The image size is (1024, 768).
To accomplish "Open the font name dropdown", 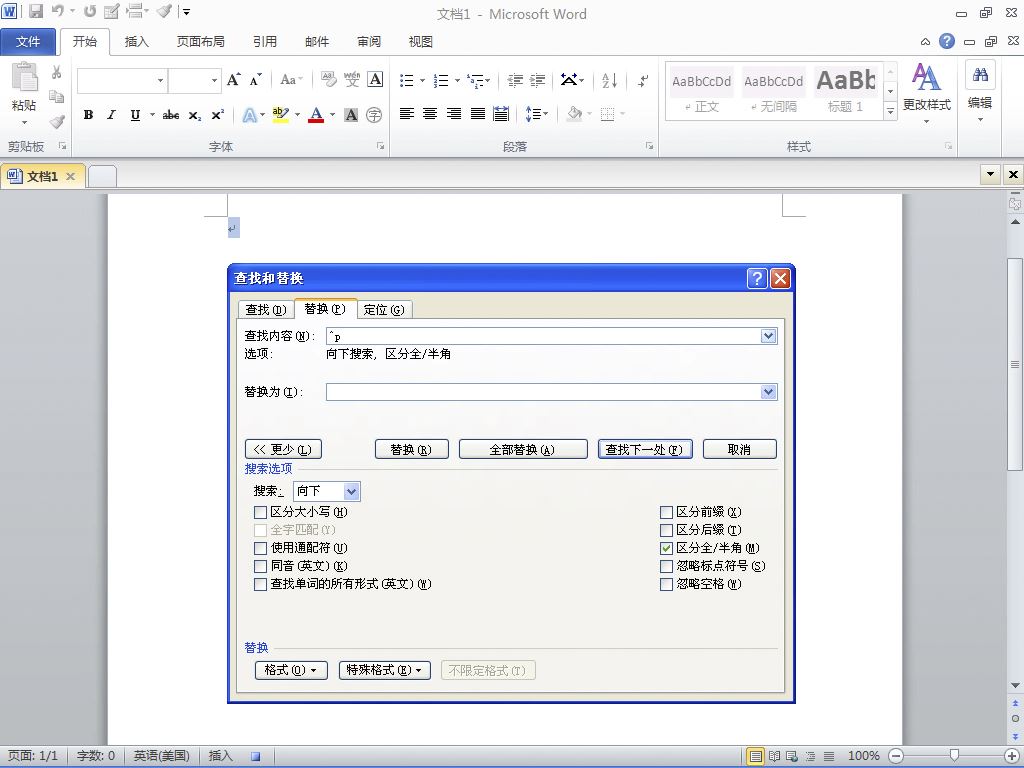I will point(160,80).
